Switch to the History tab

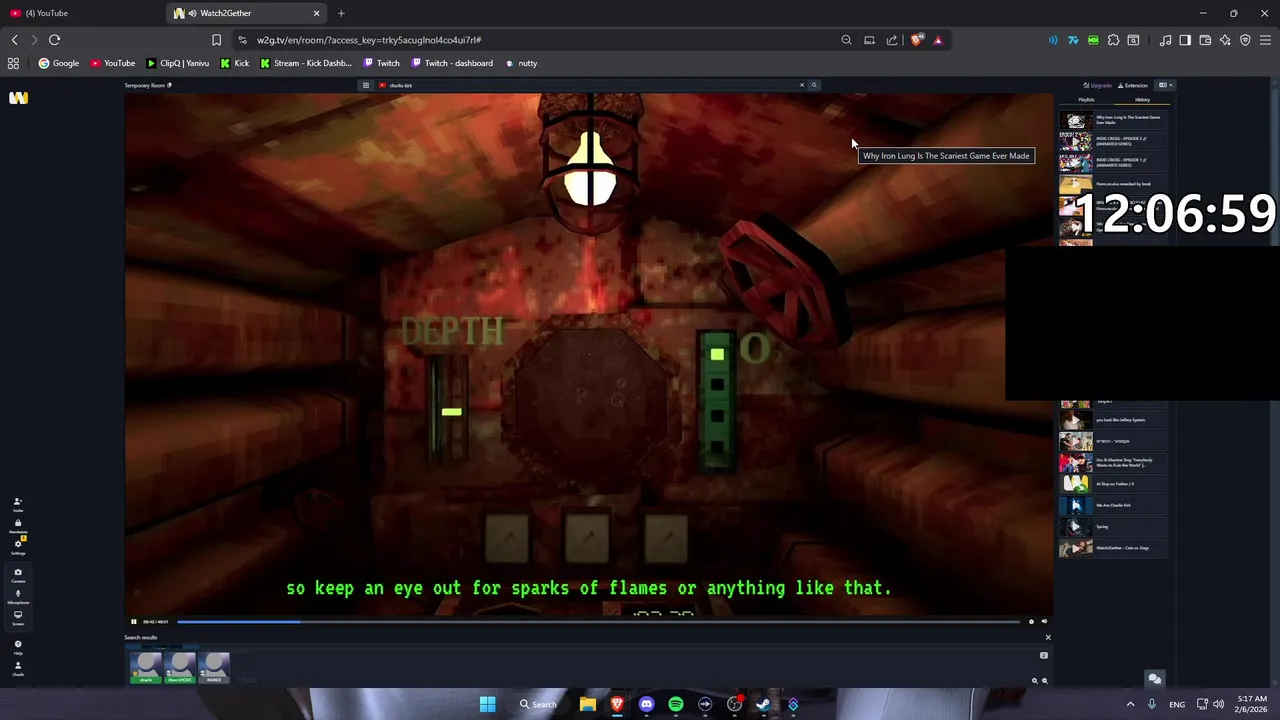click(1142, 99)
